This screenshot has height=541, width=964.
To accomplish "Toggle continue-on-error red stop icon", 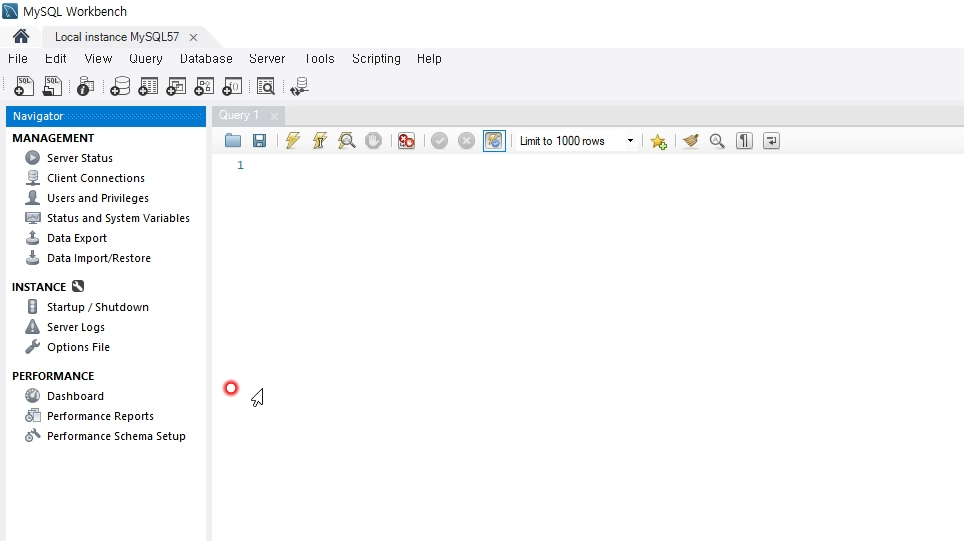I will [406, 141].
